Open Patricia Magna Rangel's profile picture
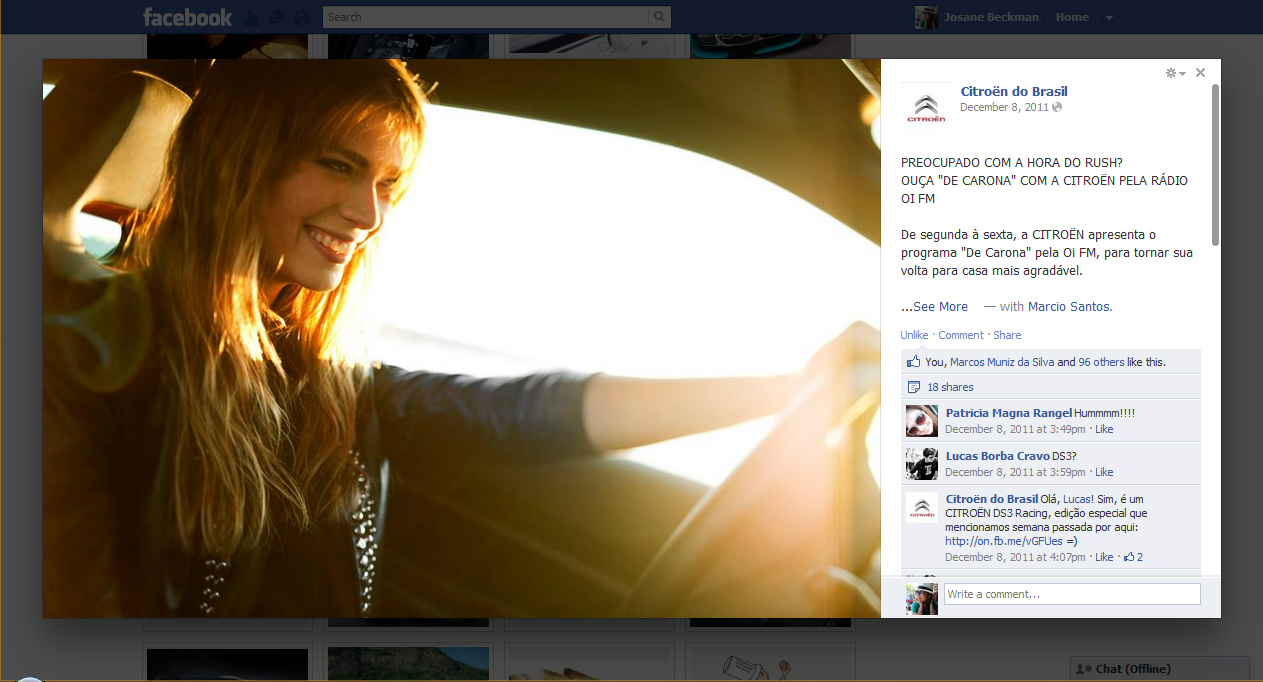1263x682 pixels. [922, 421]
